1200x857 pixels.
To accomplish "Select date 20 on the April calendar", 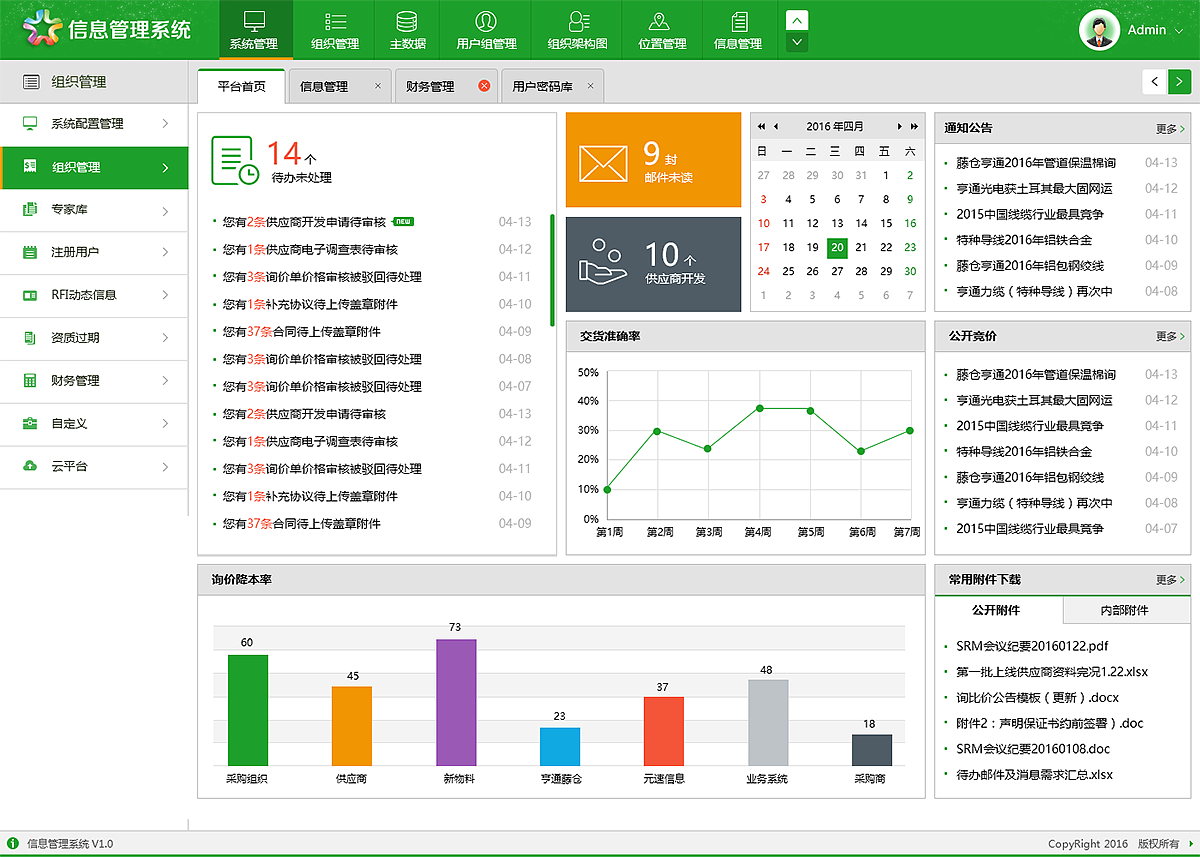I will 837,248.
